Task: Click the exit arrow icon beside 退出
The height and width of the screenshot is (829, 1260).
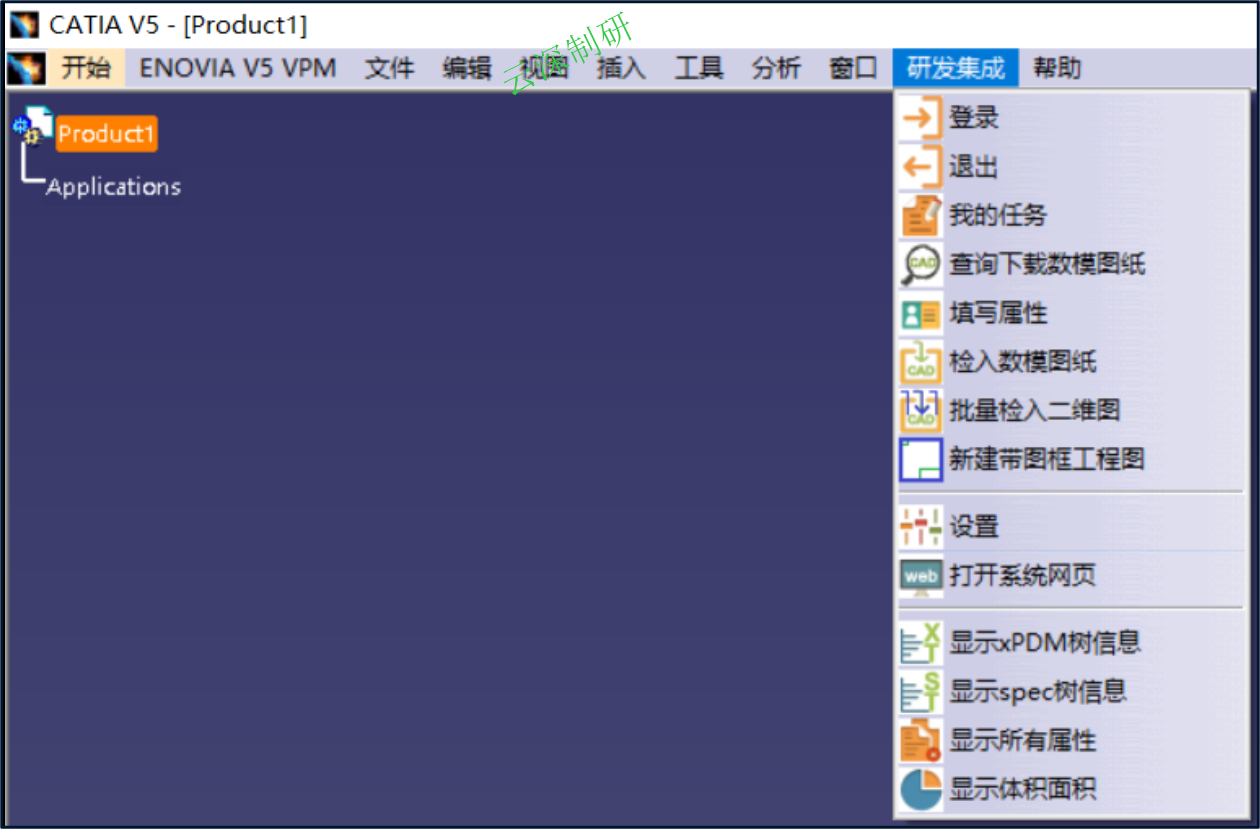Action: pyautogui.click(x=921, y=166)
